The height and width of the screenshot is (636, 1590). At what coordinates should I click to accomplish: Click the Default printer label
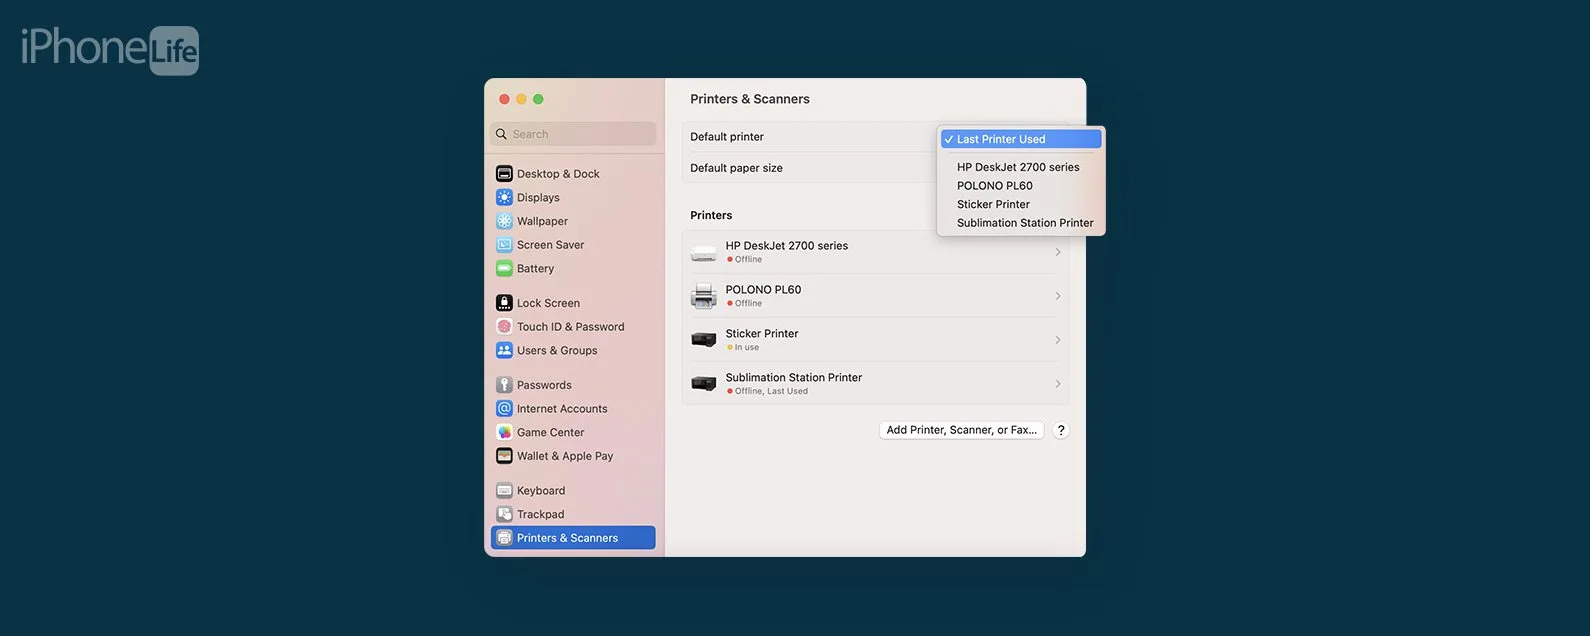point(727,137)
